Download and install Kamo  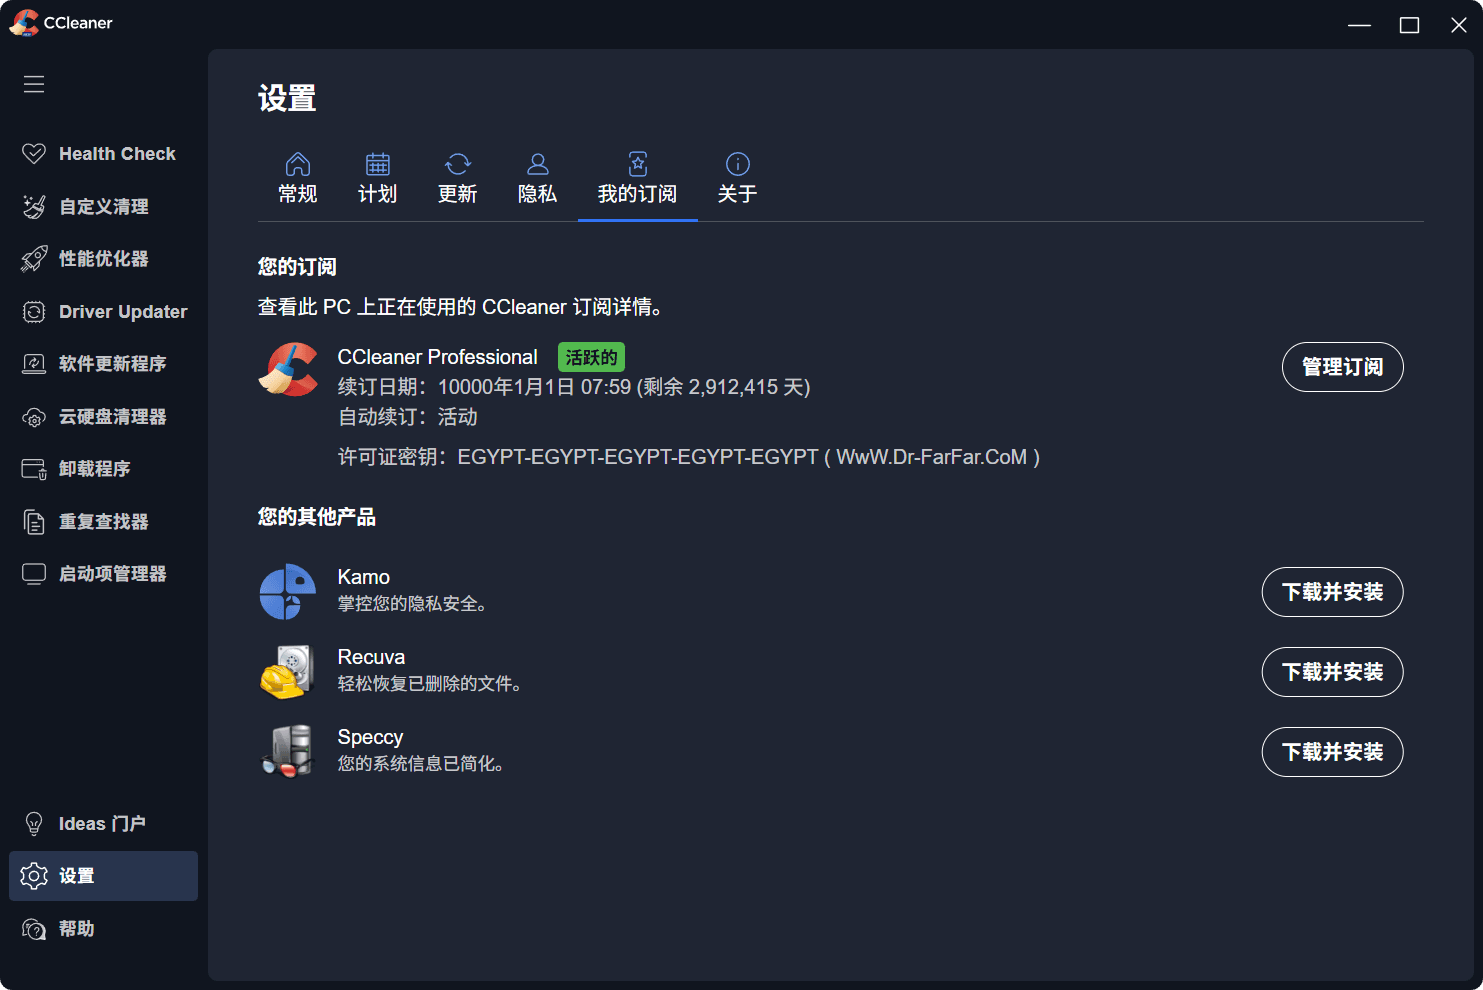coord(1332,592)
